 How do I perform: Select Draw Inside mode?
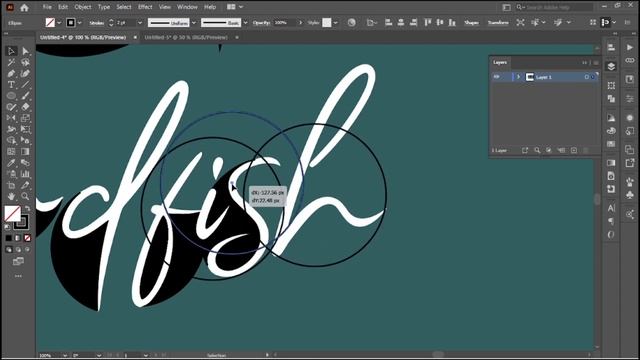click(27, 249)
